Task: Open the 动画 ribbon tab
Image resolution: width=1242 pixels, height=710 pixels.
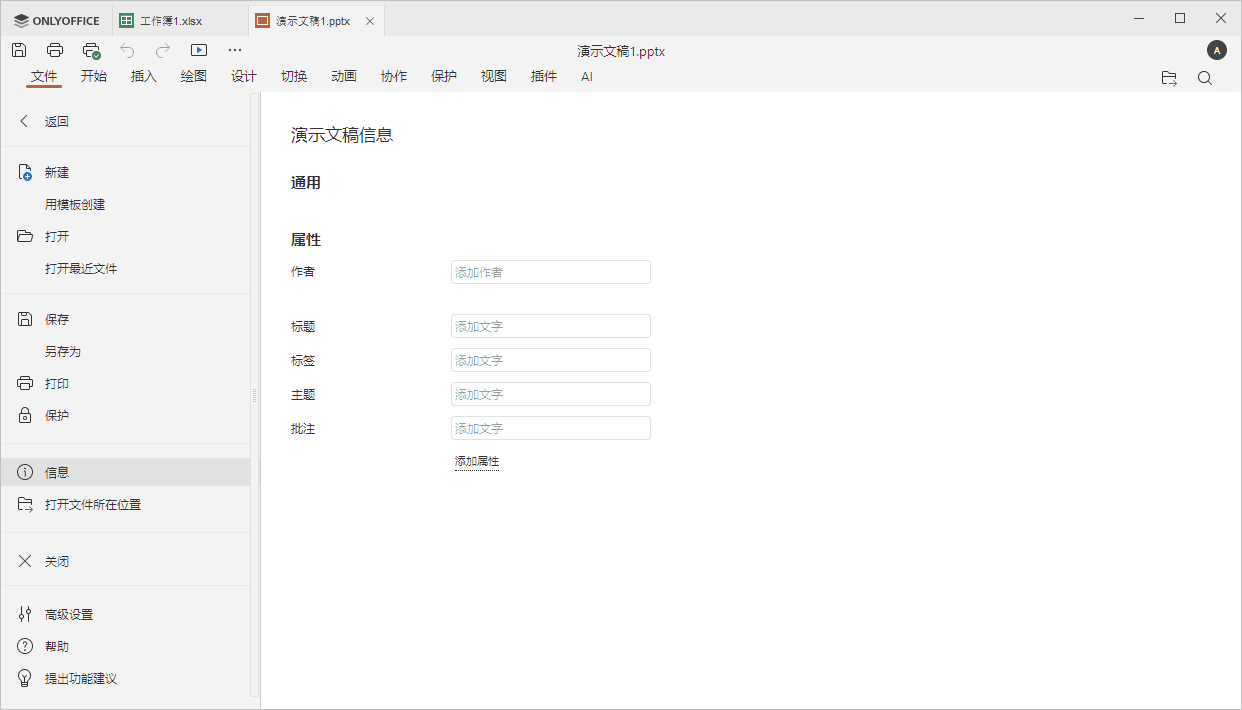Action: point(343,75)
